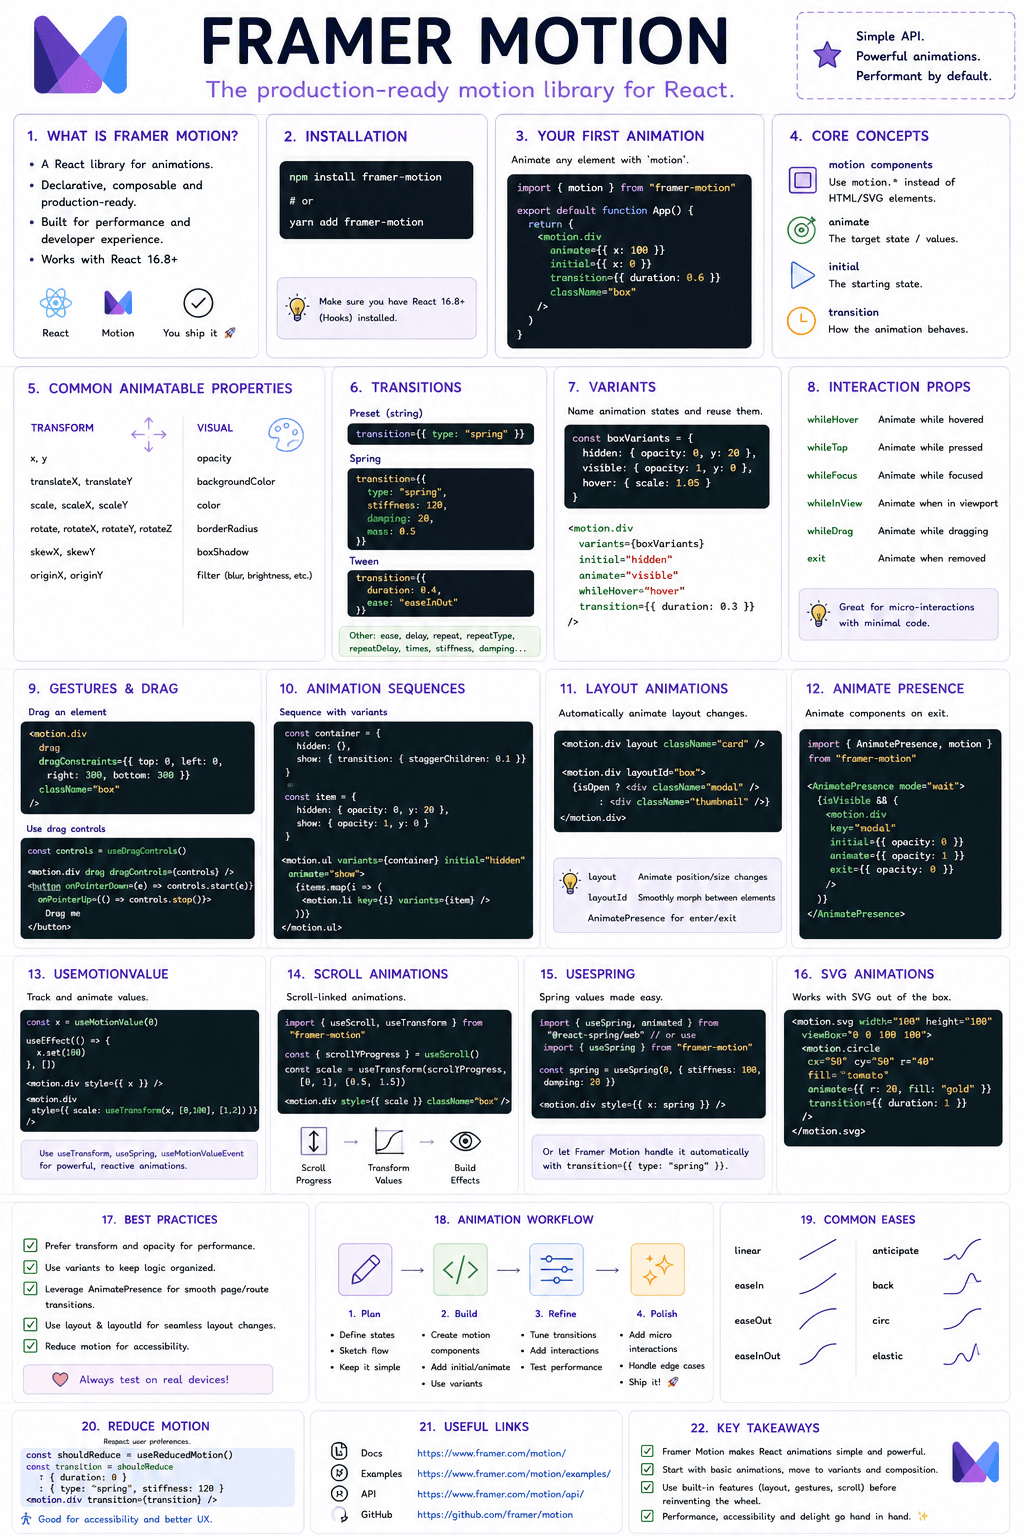The width and height of the screenshot is (1024, 1536).
Task: Open the framer.com/motion/api/ link
Action: tap(500, 1494)
